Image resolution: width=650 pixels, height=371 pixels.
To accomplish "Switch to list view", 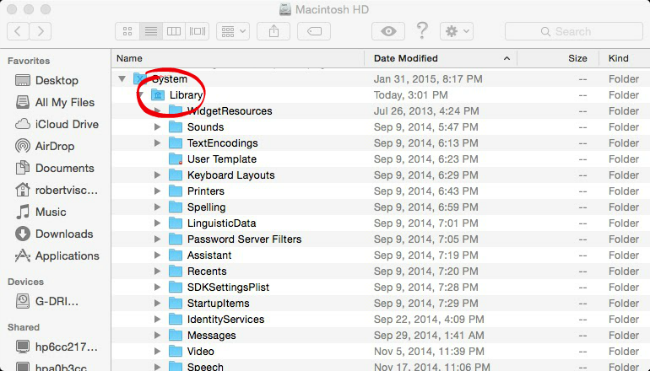I will 150,32.
